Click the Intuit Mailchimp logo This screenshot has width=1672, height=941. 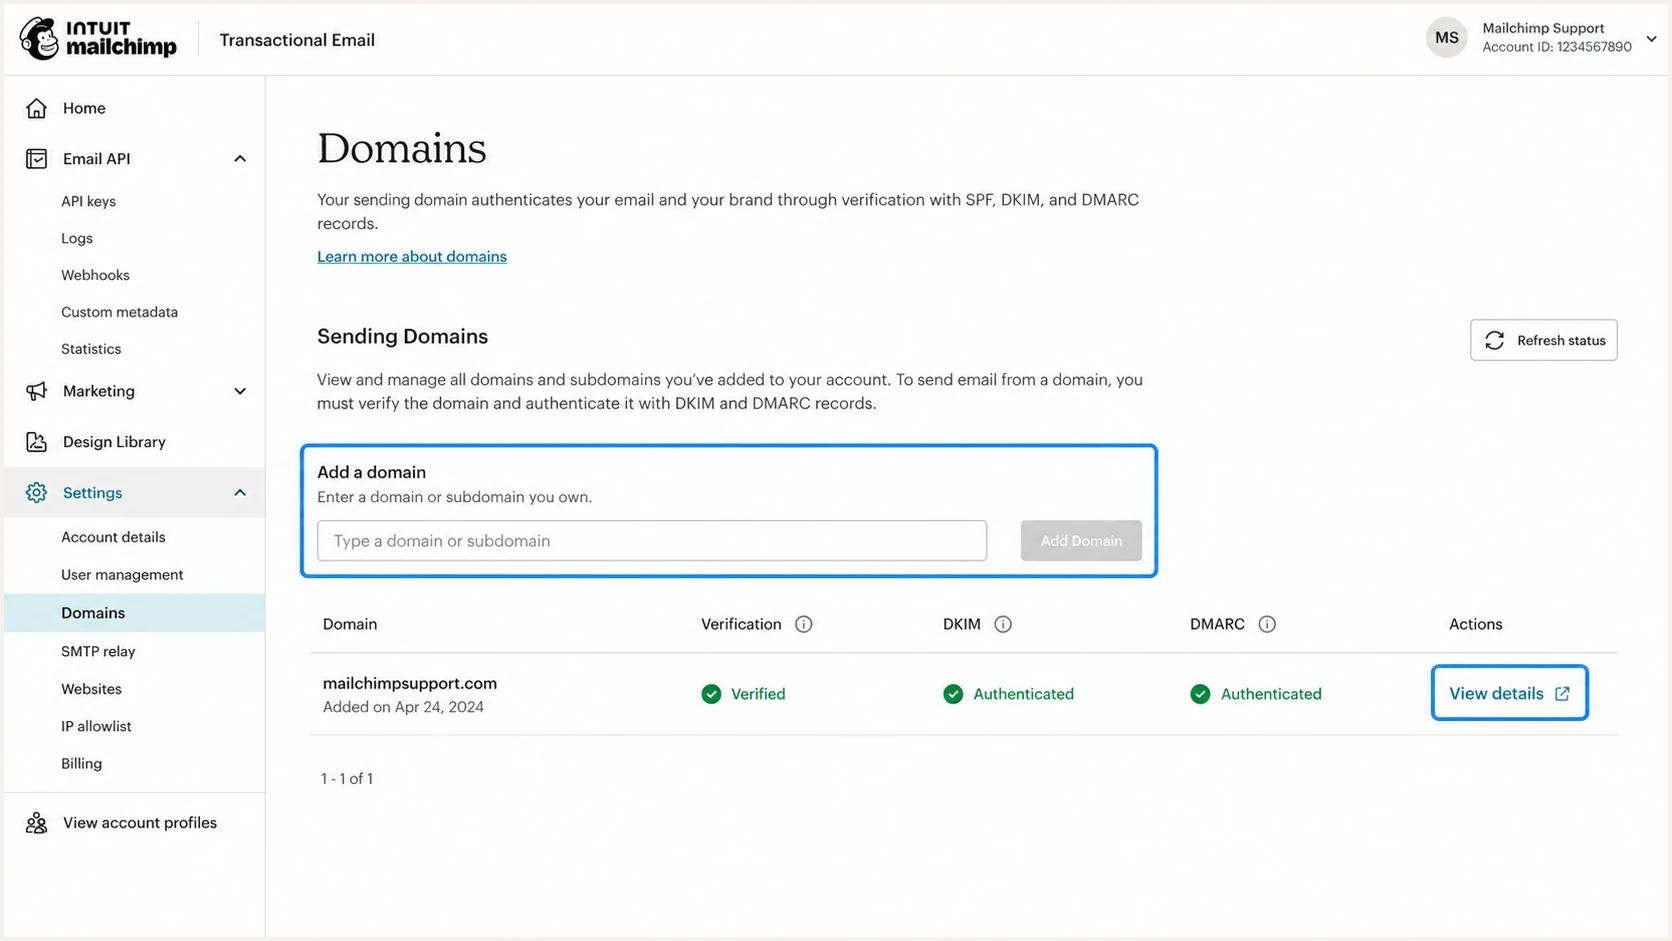[98, 39]
